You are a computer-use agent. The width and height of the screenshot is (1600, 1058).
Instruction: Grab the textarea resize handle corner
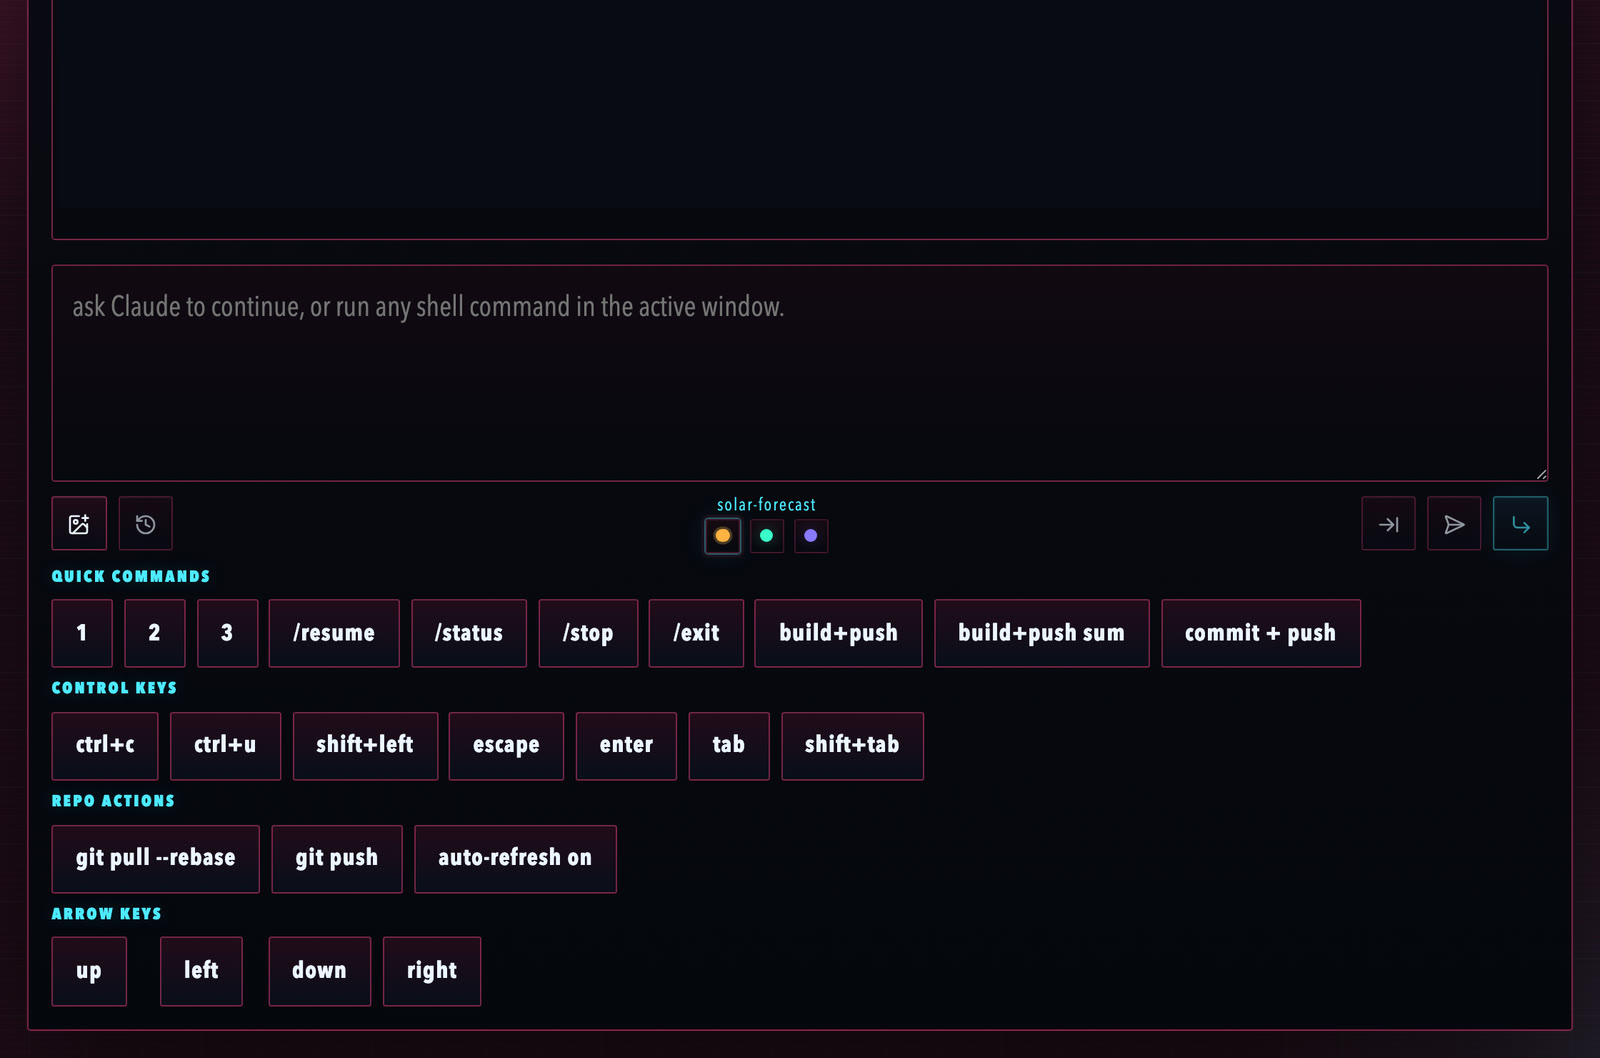[1541, 474]
